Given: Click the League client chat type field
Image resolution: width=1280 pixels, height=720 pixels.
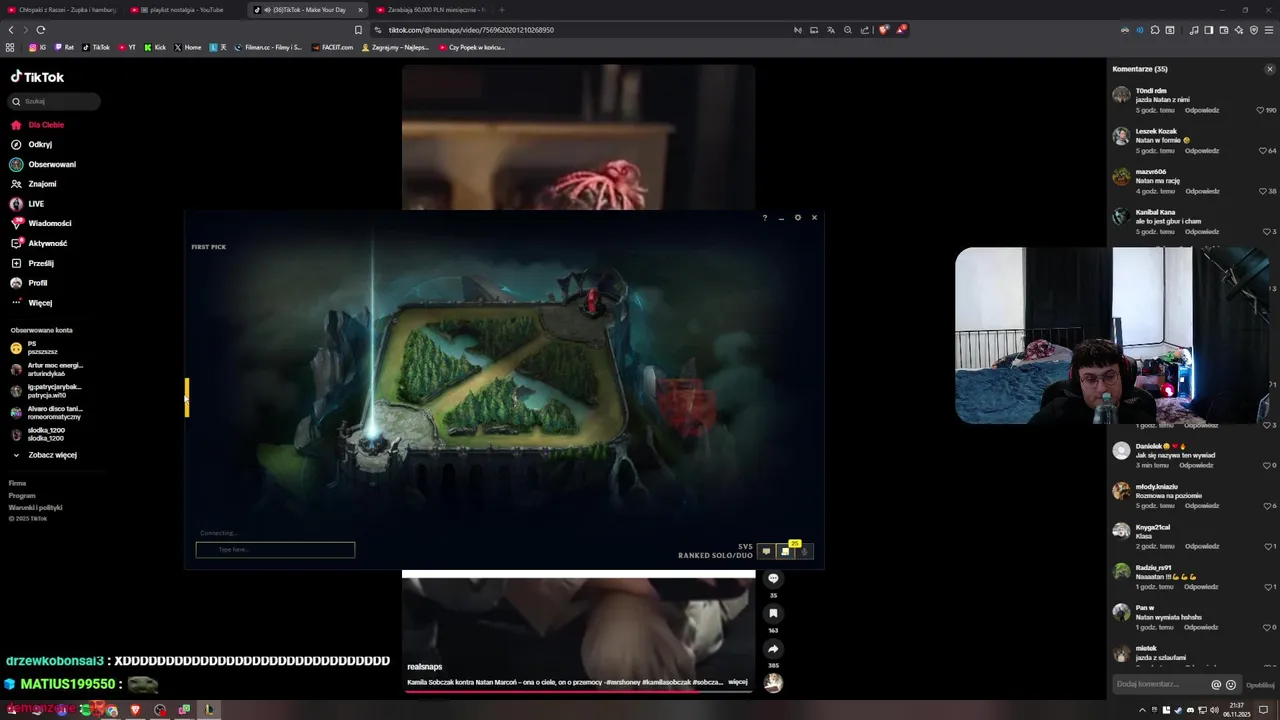Looking at the screenshot, I should point(275,549).
